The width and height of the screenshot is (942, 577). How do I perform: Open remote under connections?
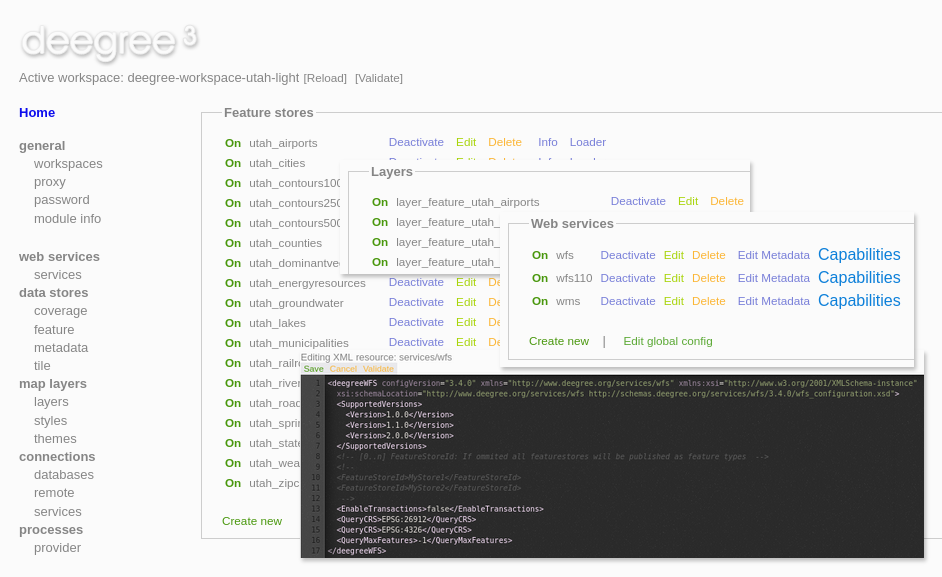coord(54,492)
